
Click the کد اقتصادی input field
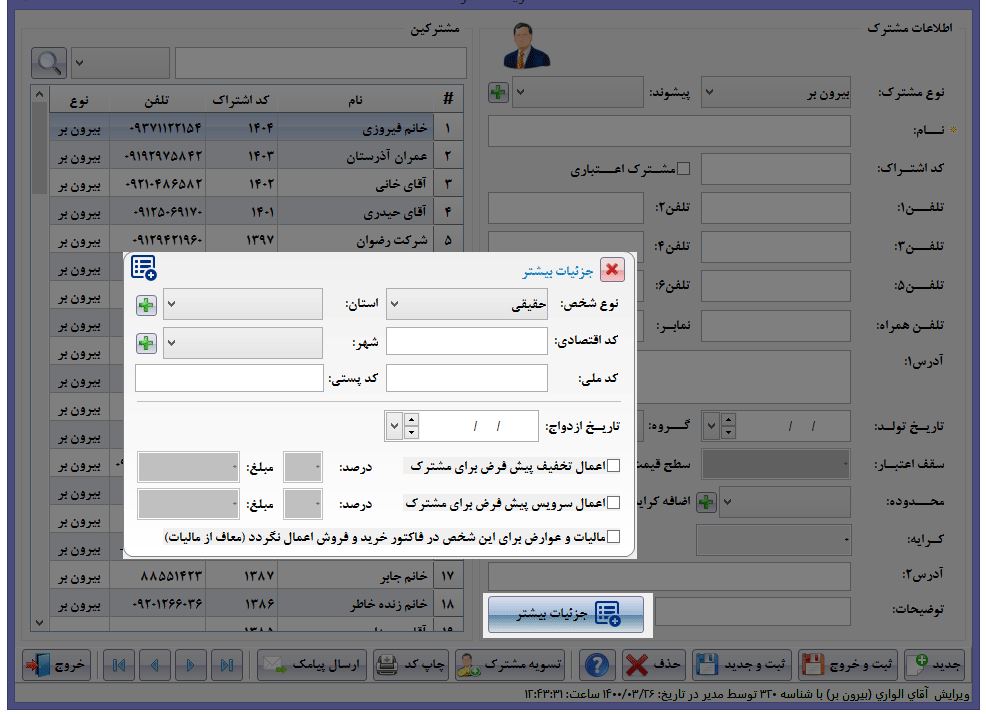[467, 342]
